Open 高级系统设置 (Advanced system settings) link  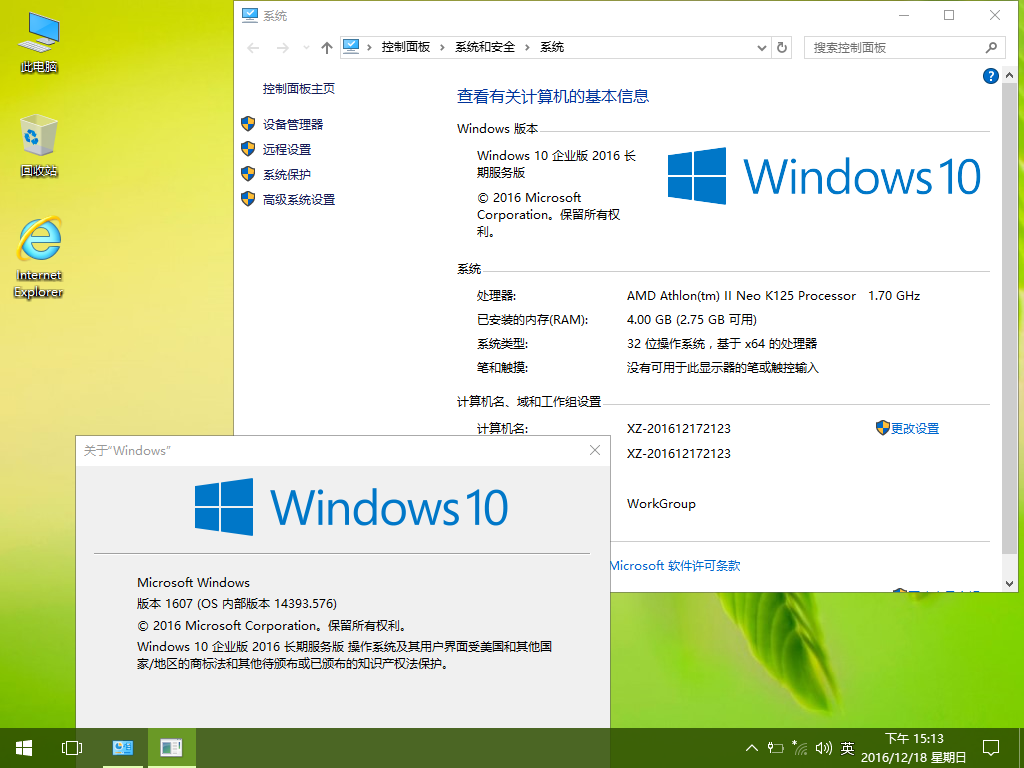point(298,199)
